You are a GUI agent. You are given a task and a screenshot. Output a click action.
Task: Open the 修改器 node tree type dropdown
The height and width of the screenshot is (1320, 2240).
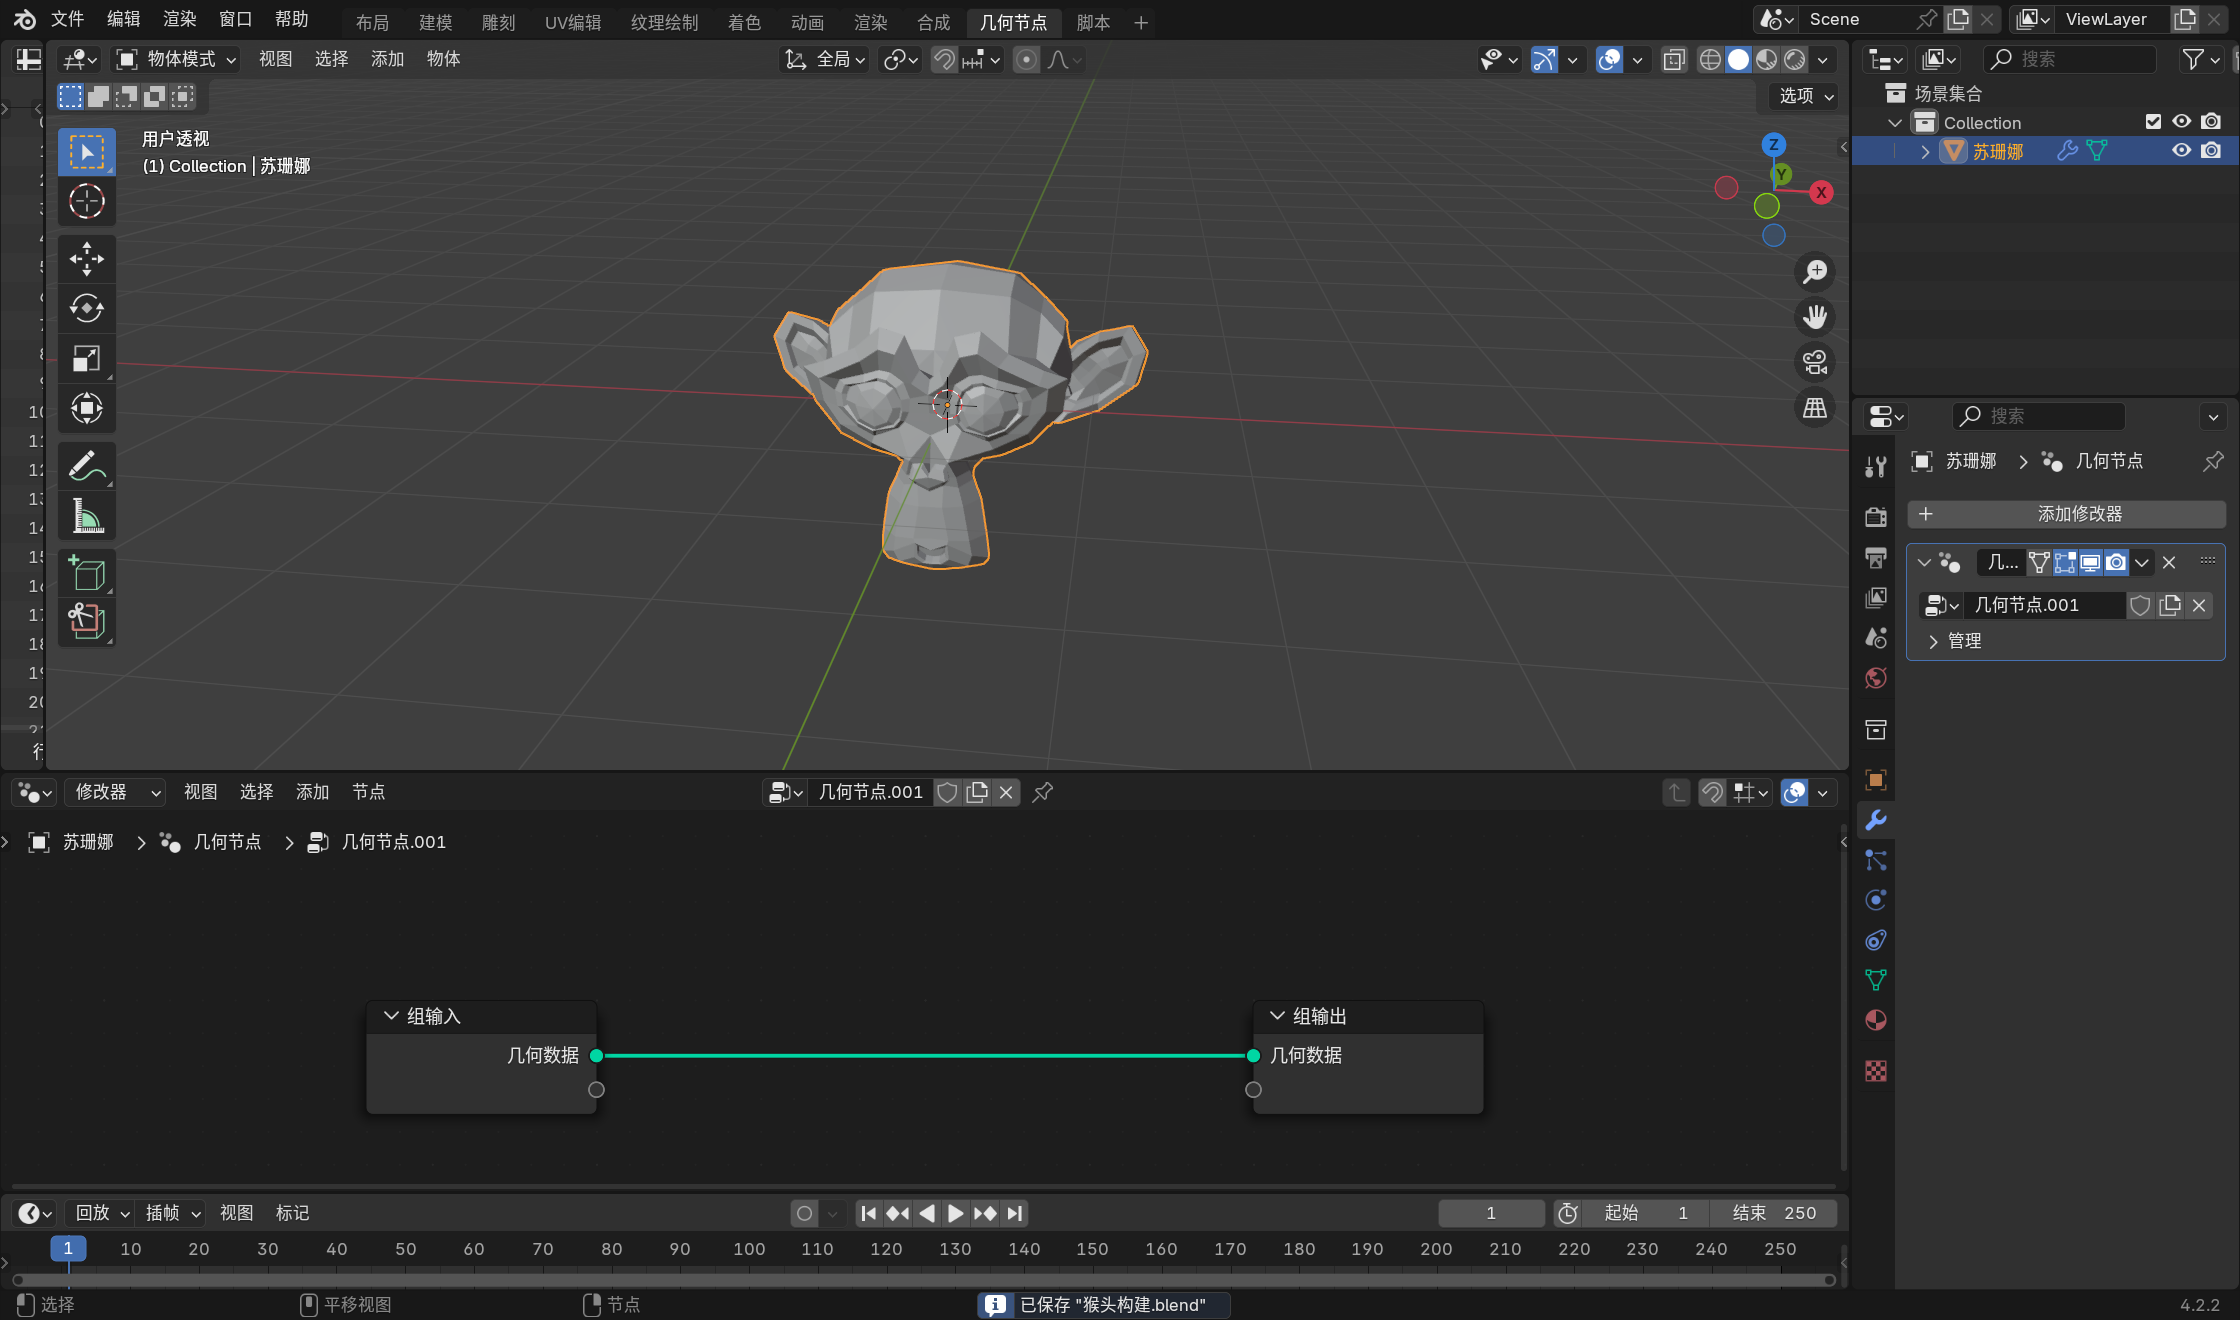116,792
